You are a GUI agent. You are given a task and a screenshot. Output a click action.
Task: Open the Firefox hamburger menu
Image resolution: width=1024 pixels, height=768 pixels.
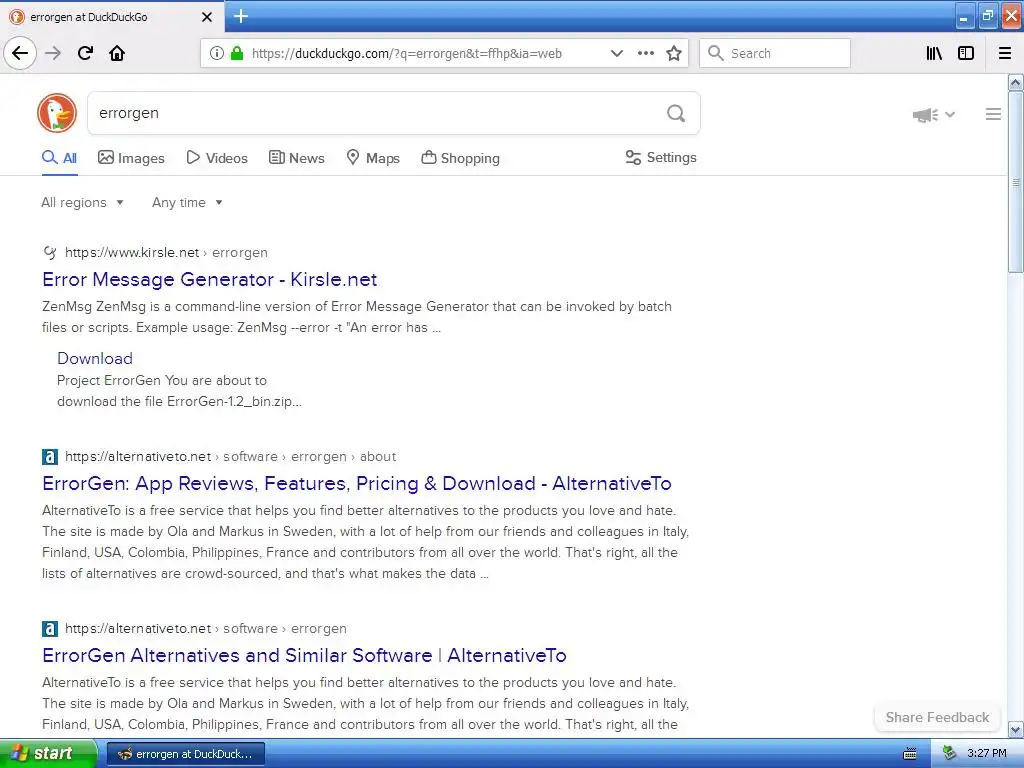tap(1005, 53)
